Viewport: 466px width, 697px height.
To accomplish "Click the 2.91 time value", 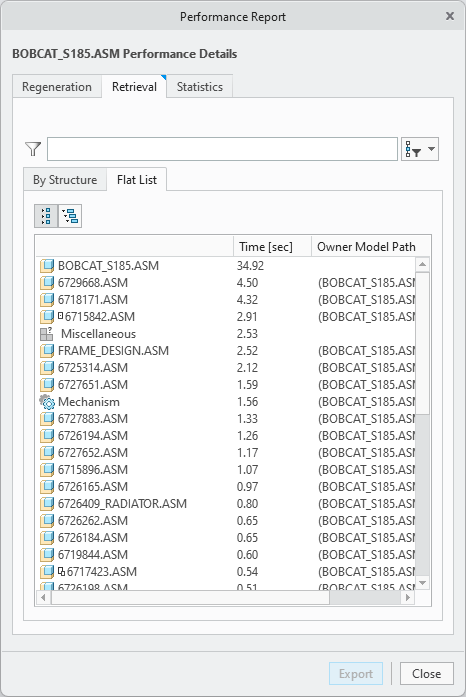I will [x=247, y=316].
